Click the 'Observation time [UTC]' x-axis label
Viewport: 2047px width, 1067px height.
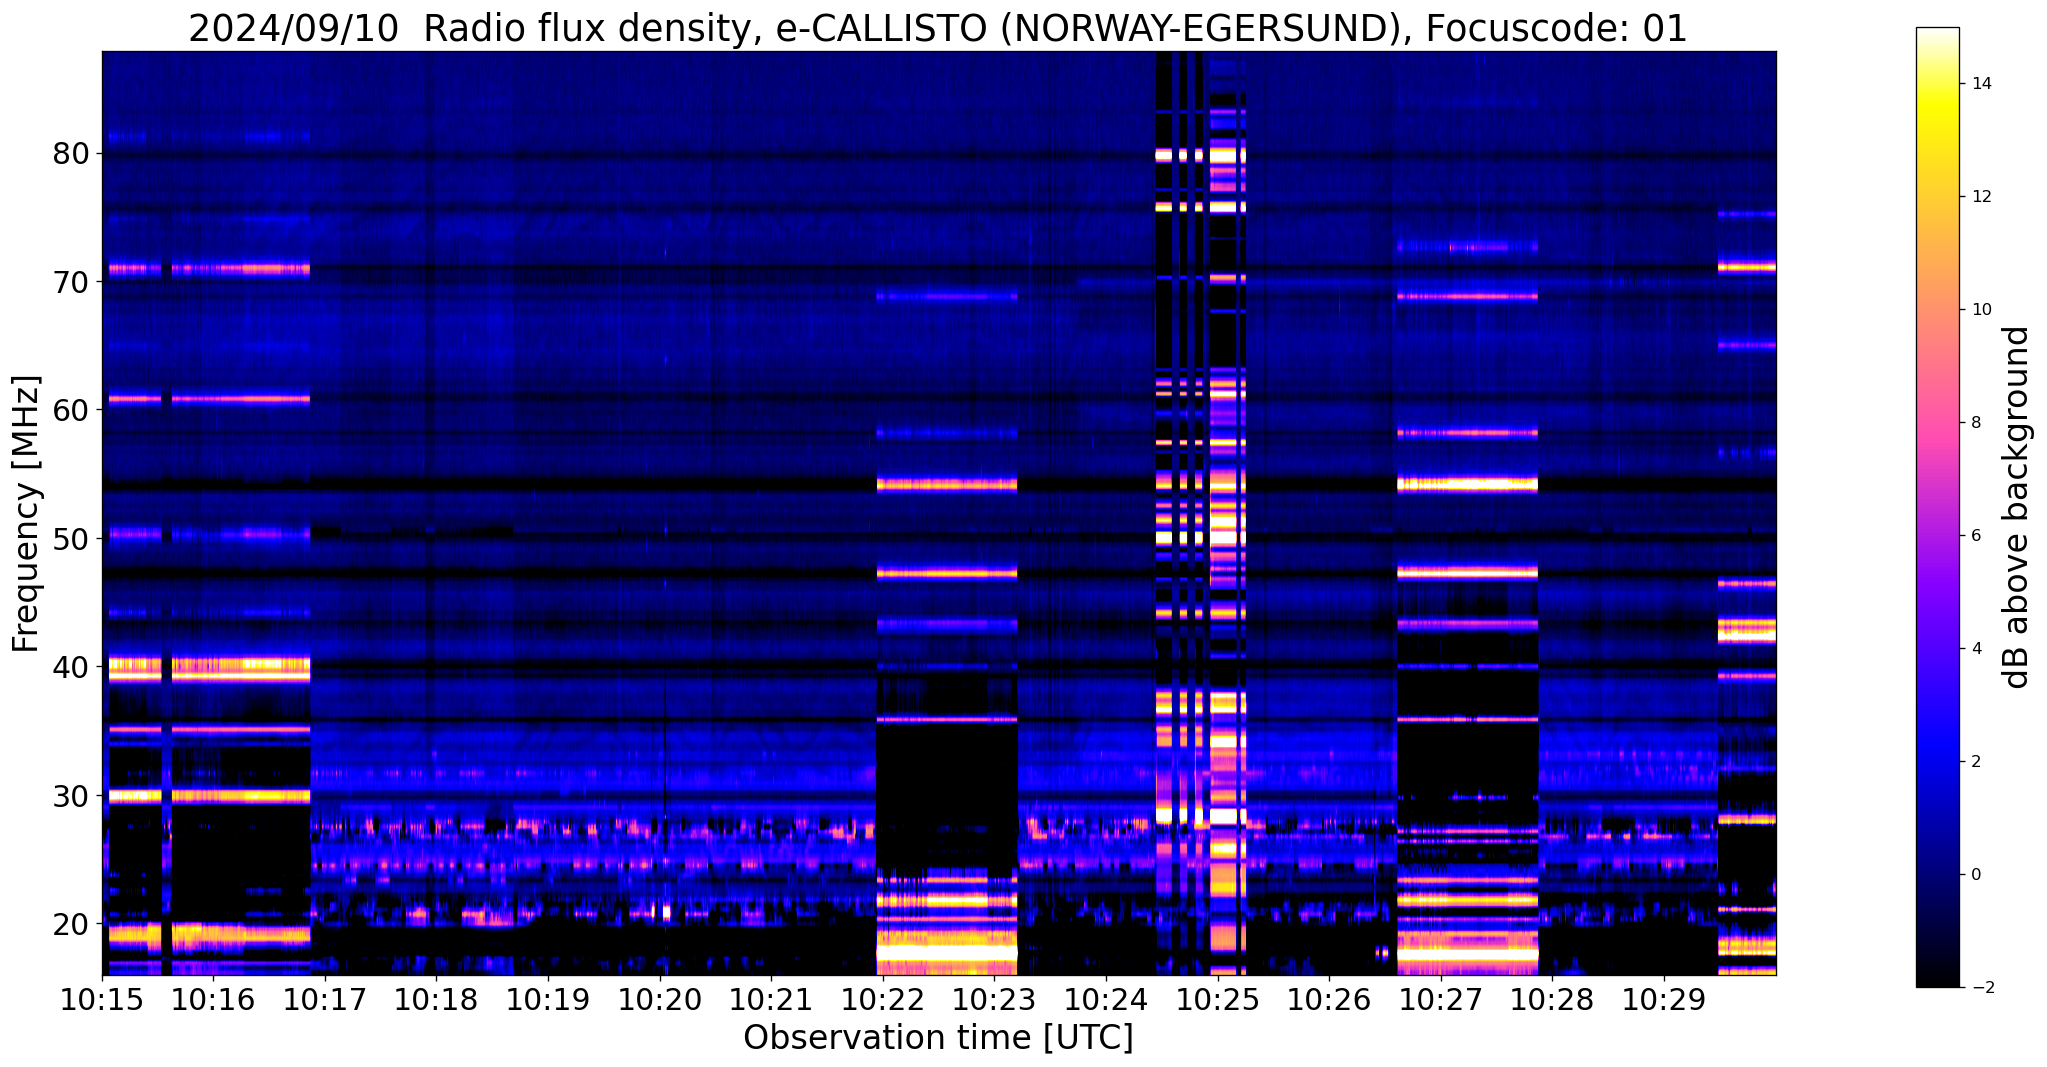938,1038
